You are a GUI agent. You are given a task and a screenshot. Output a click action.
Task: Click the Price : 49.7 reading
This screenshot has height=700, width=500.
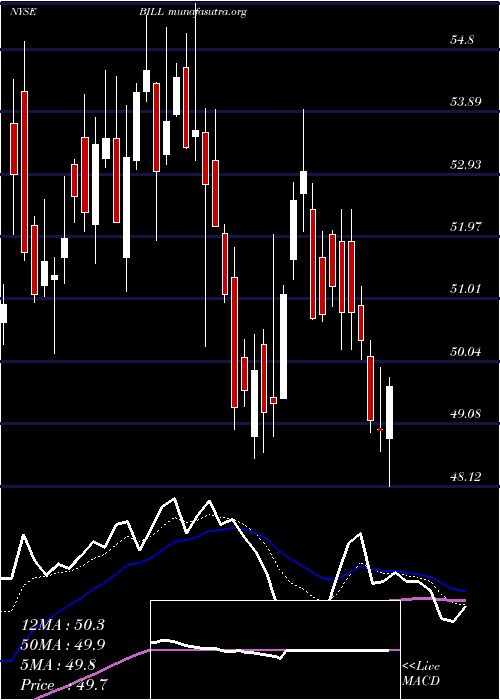click(64, 684)
